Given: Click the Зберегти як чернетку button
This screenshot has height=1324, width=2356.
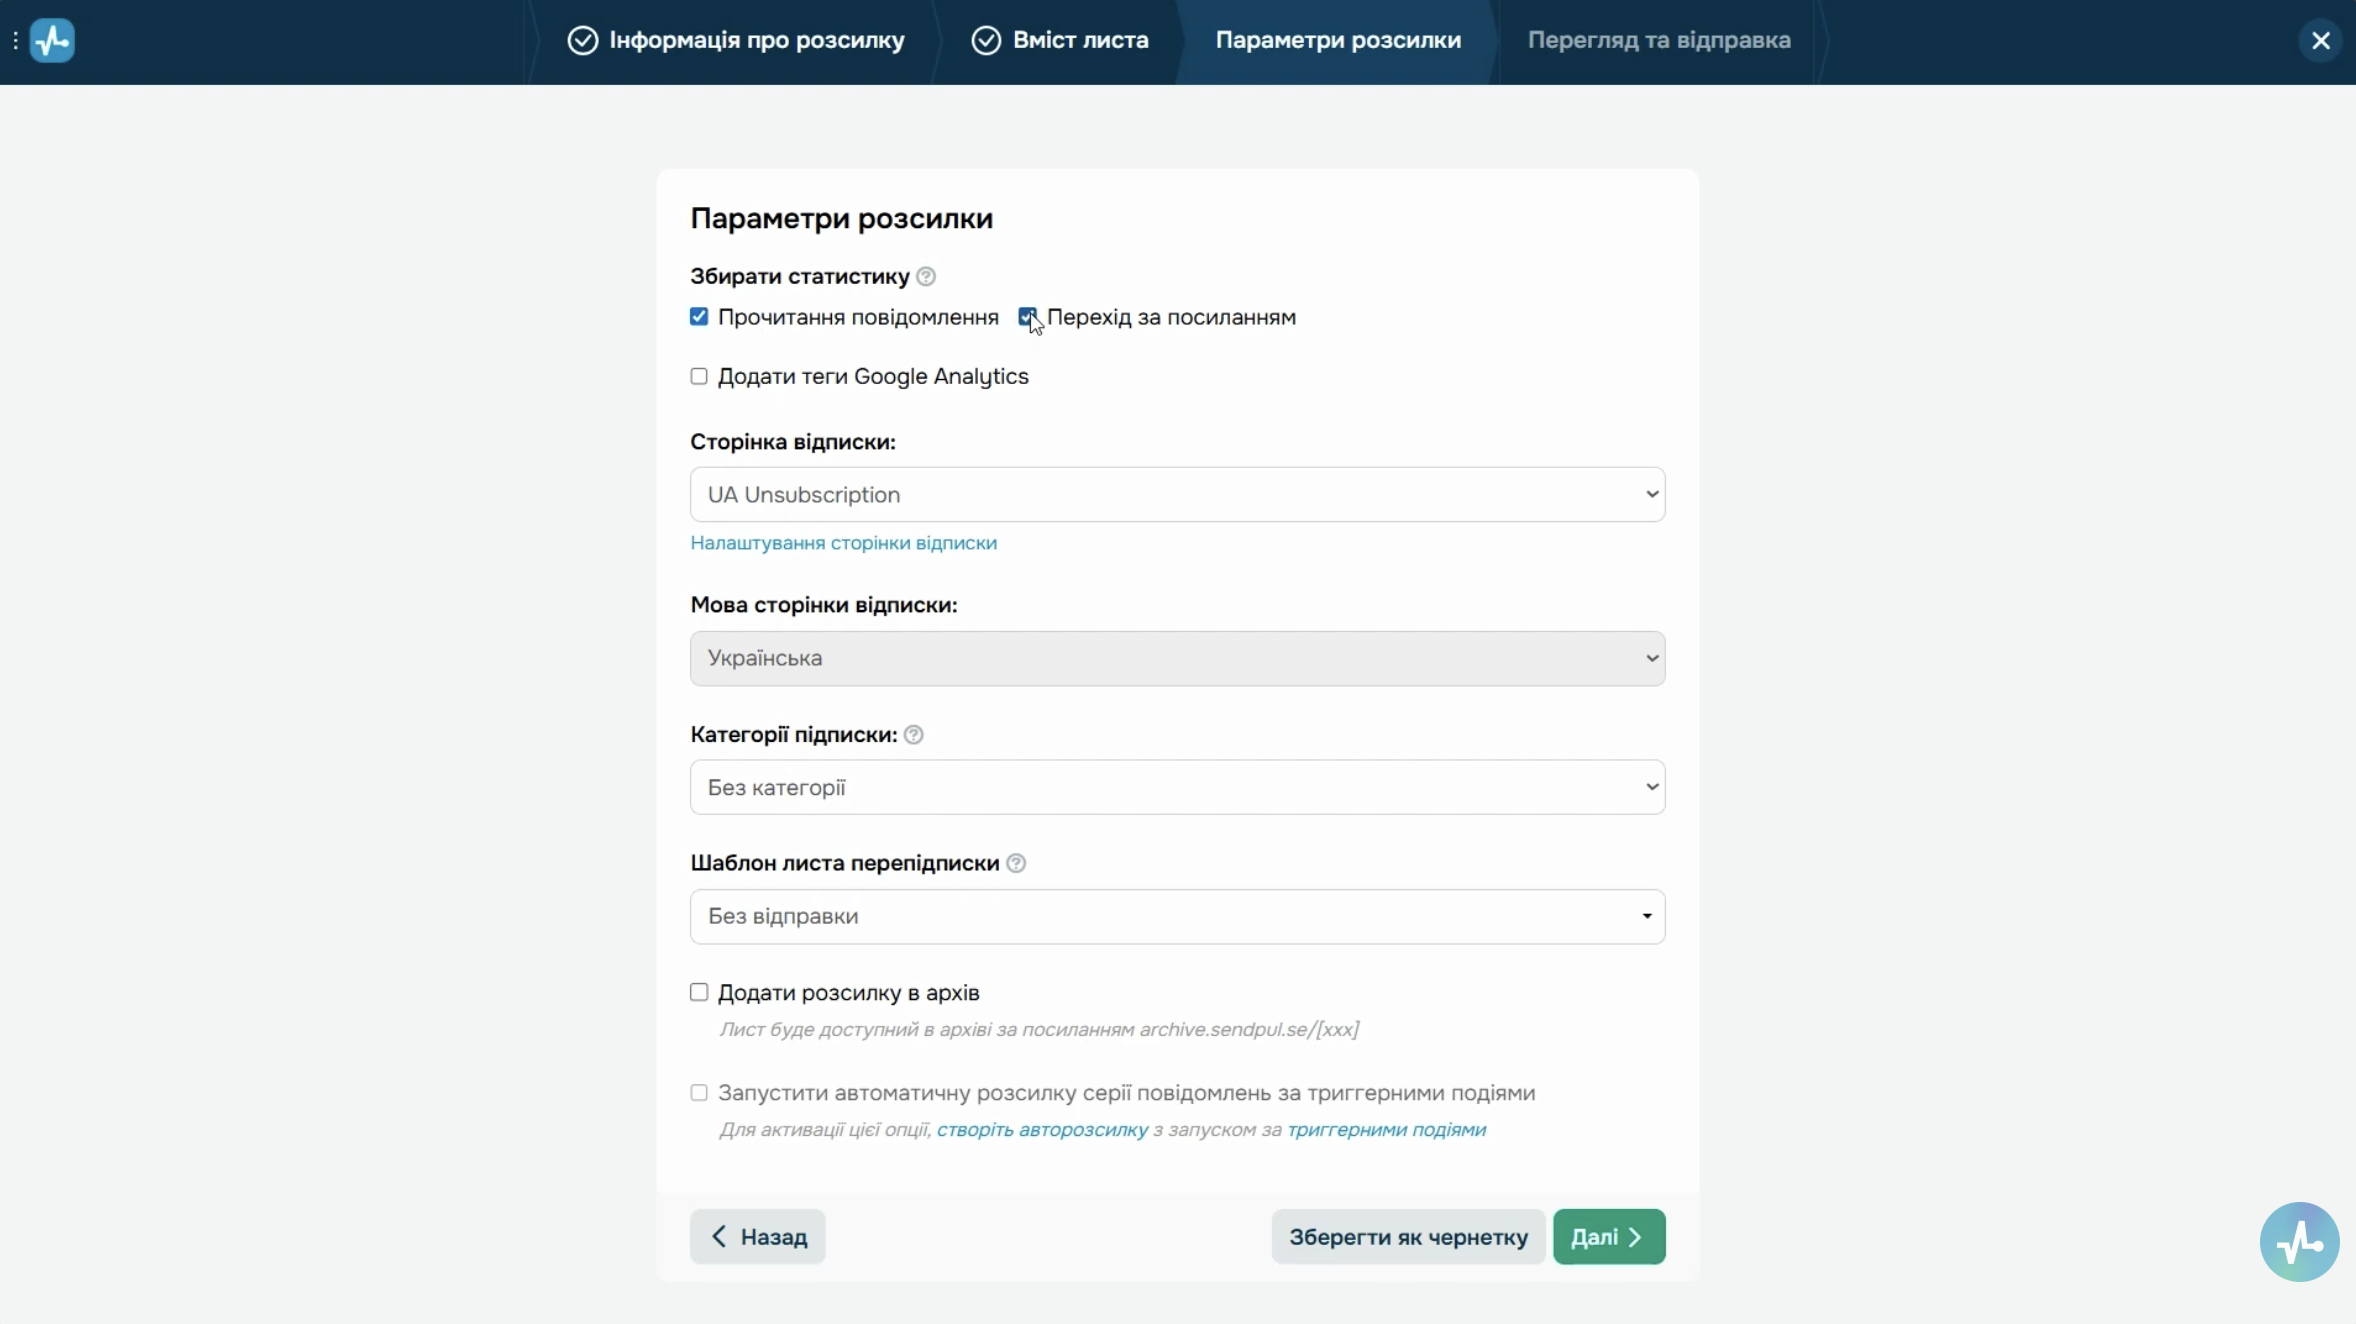Looking at the screenshot, I should pos(1408,1237).
